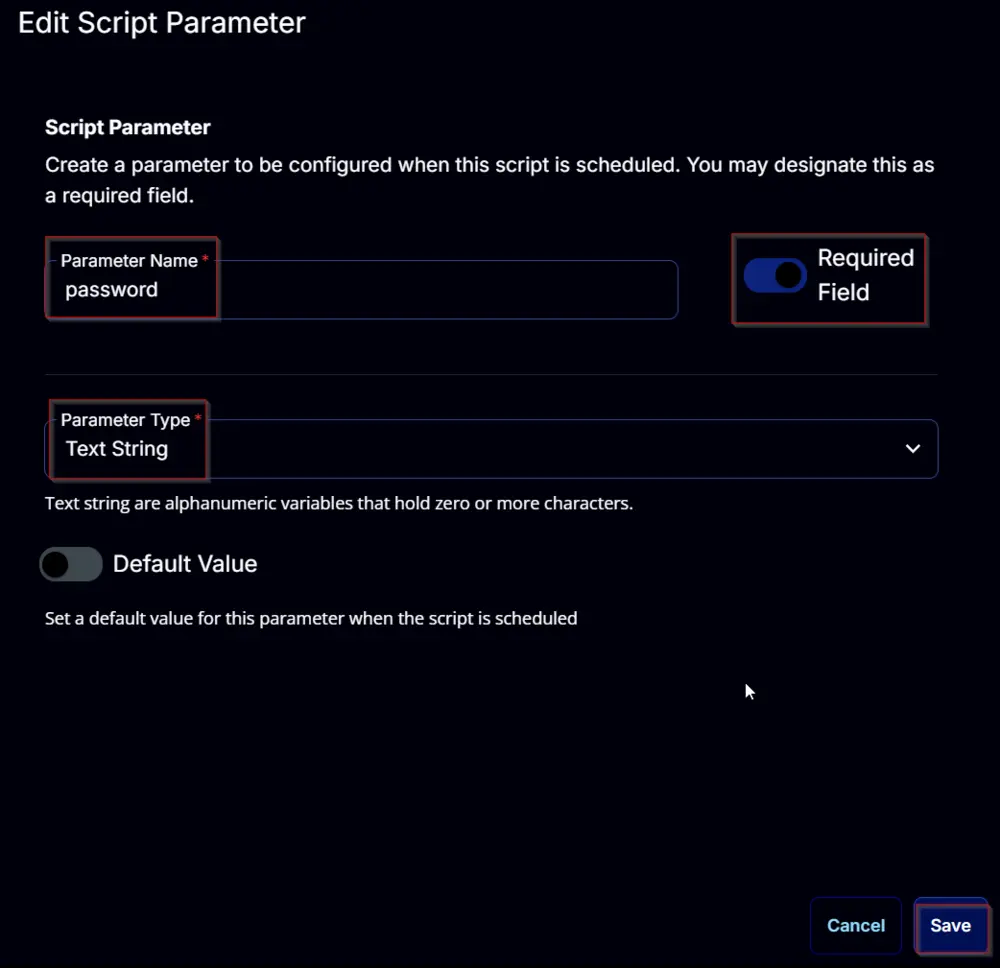
Task: Click the 'Script Parameter' section heading
Action: 128,127
